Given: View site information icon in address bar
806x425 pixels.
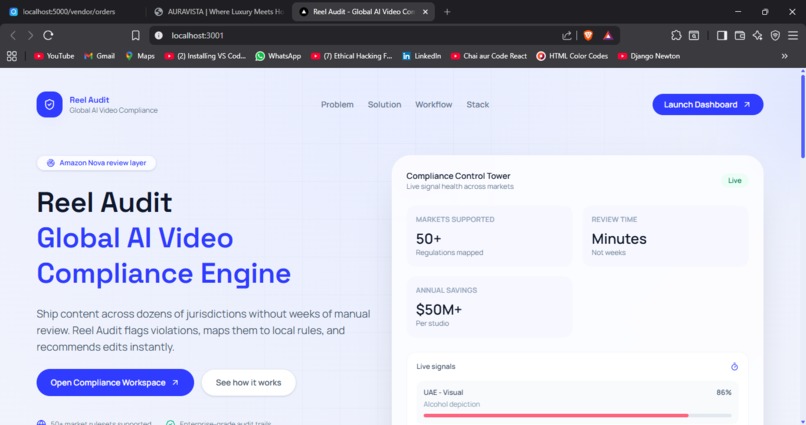Looking at the screenshot, I should (x=159, y=35).
